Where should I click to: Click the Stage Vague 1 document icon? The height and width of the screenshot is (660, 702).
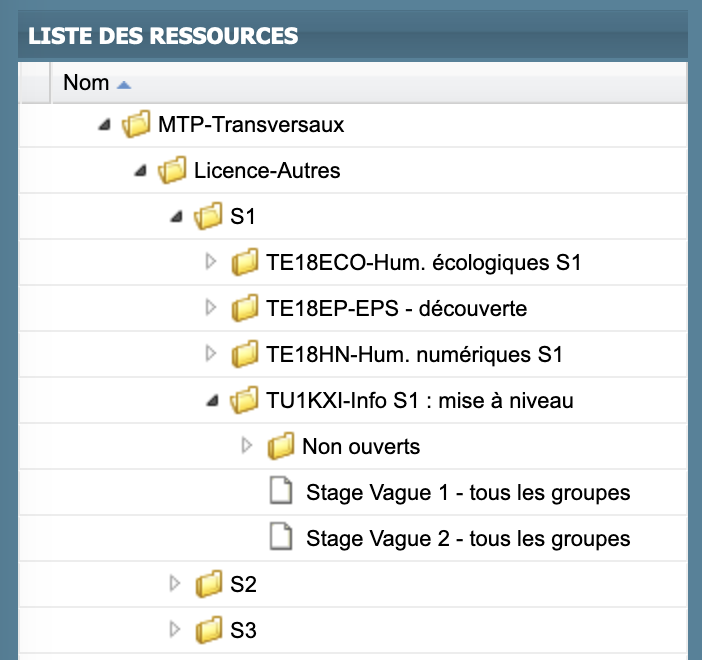281,491
